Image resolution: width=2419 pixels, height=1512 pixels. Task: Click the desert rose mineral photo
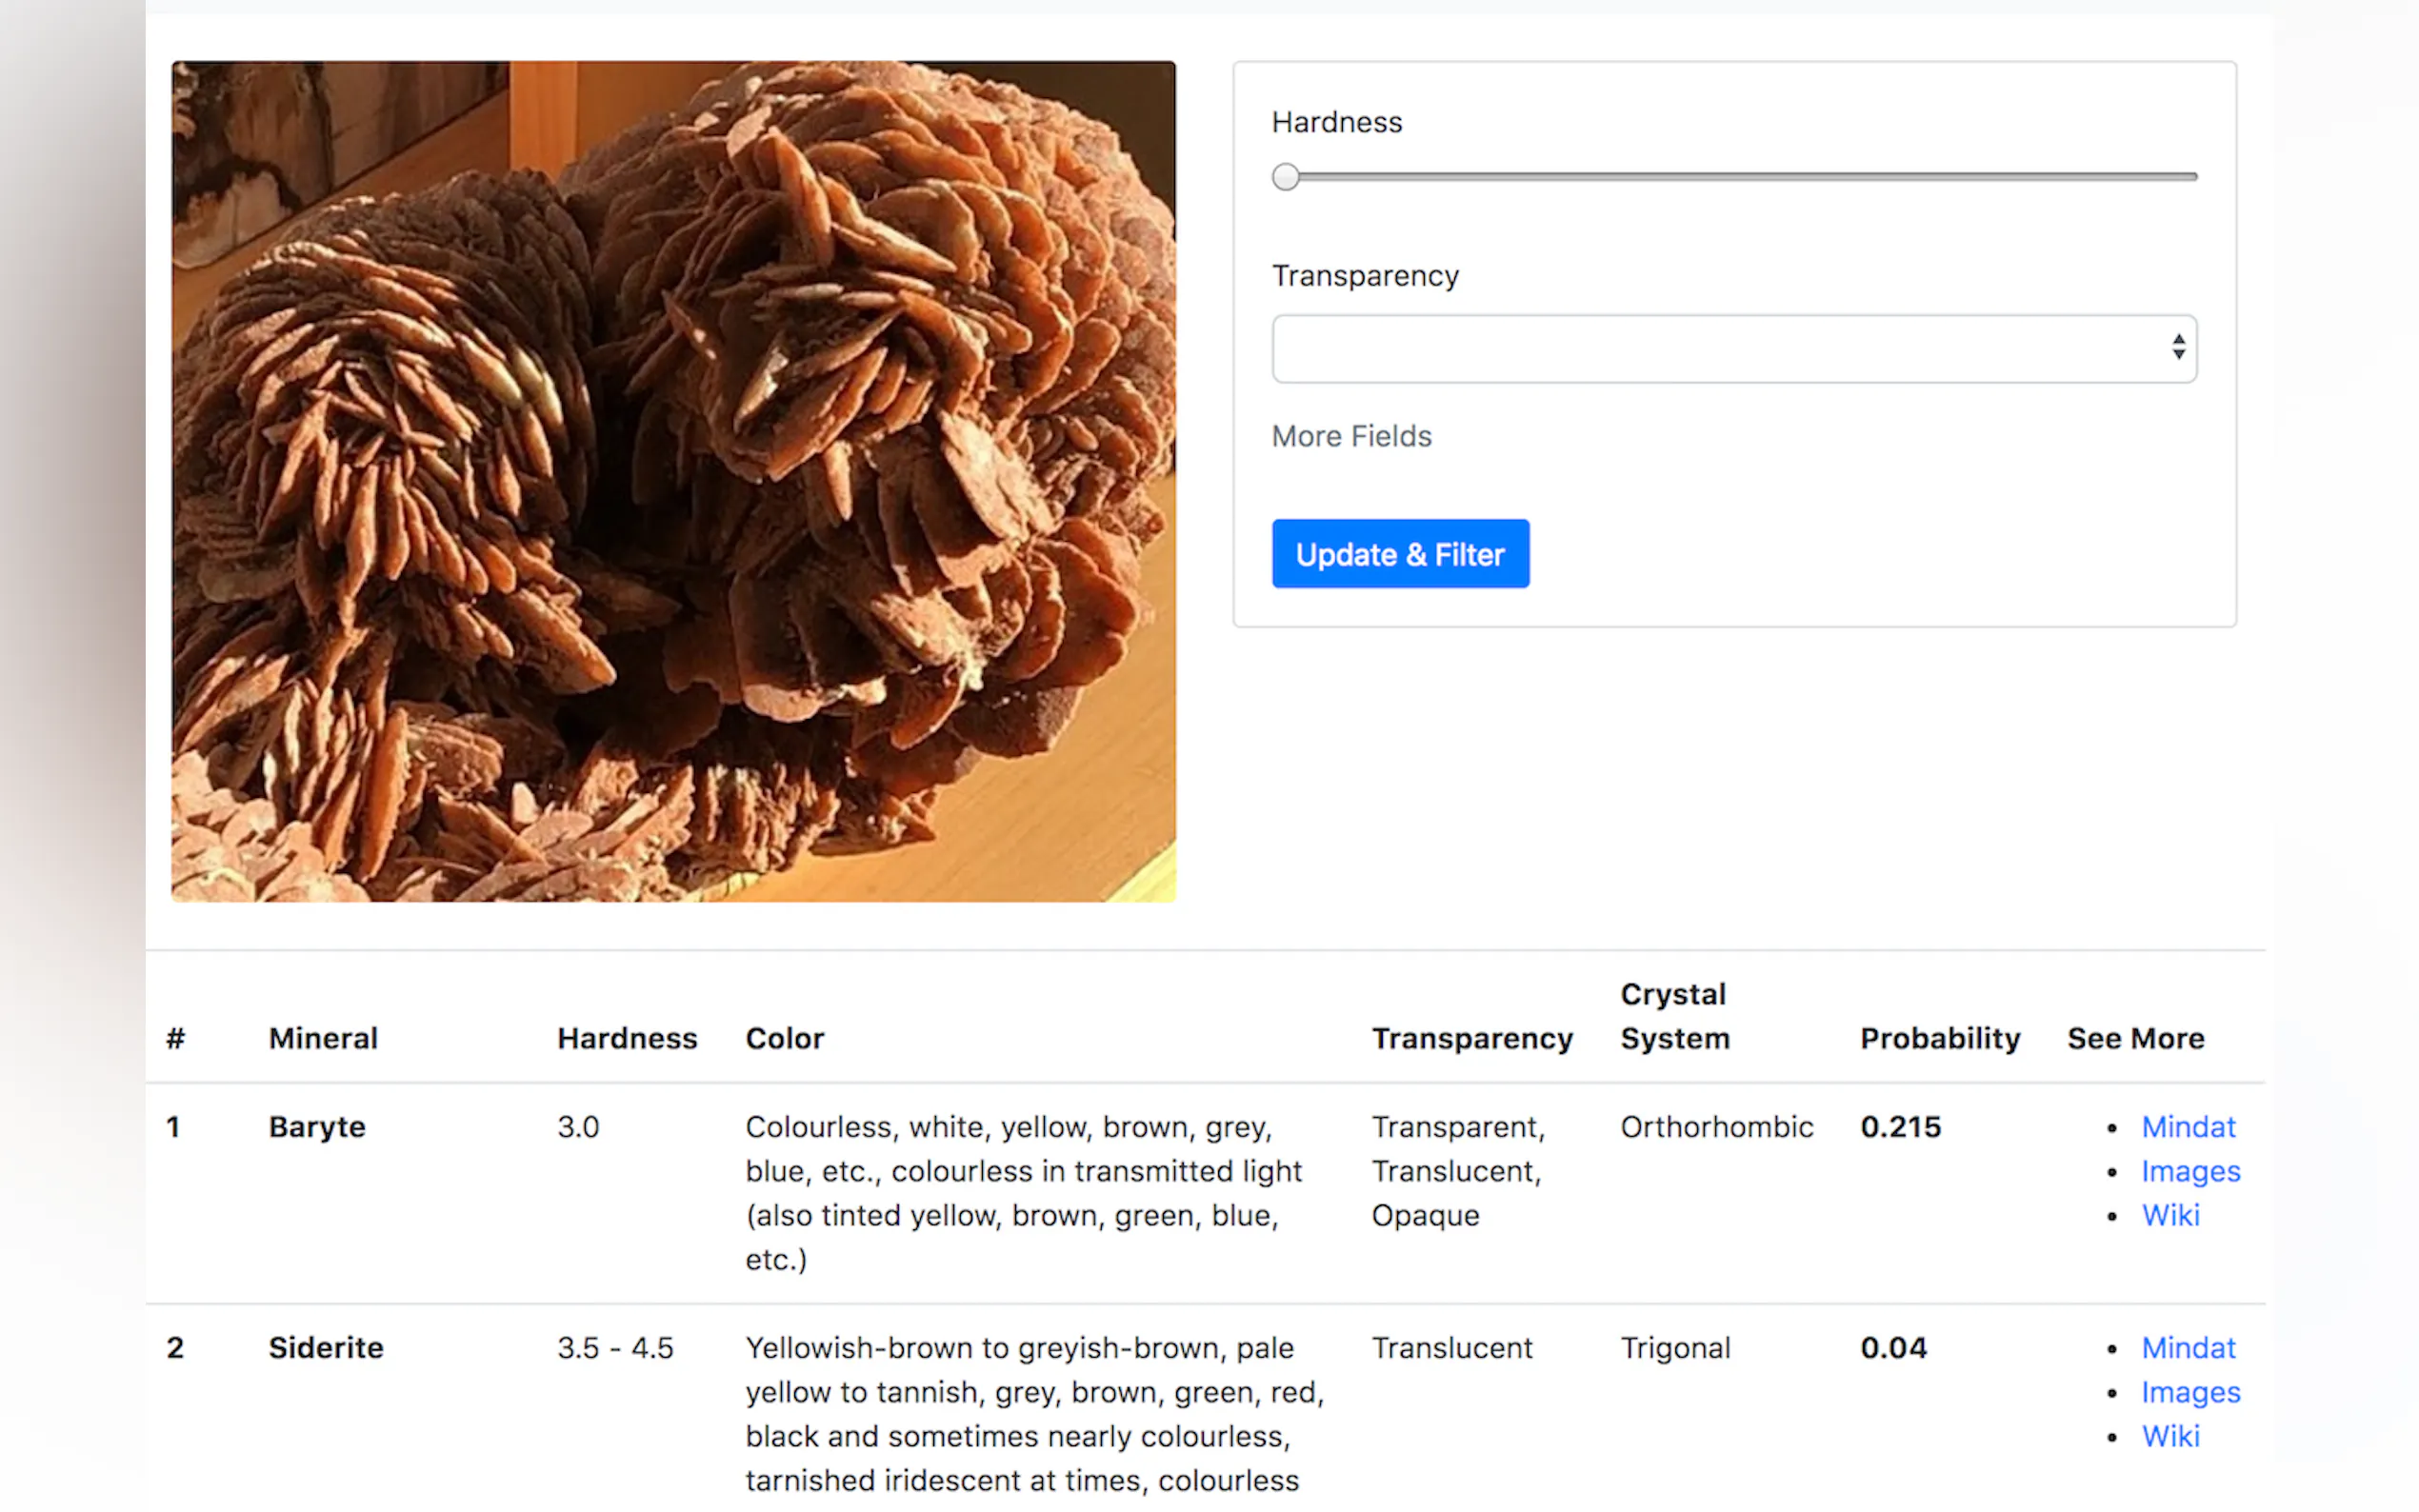pos(673,481)
